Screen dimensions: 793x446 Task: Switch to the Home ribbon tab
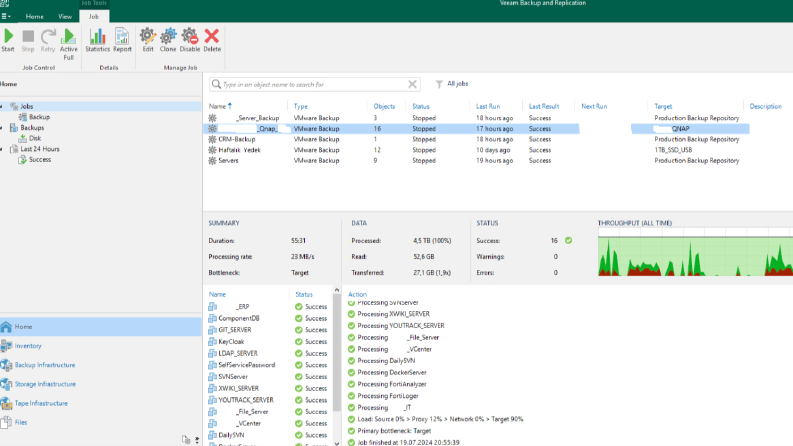[x=34, y=16]
